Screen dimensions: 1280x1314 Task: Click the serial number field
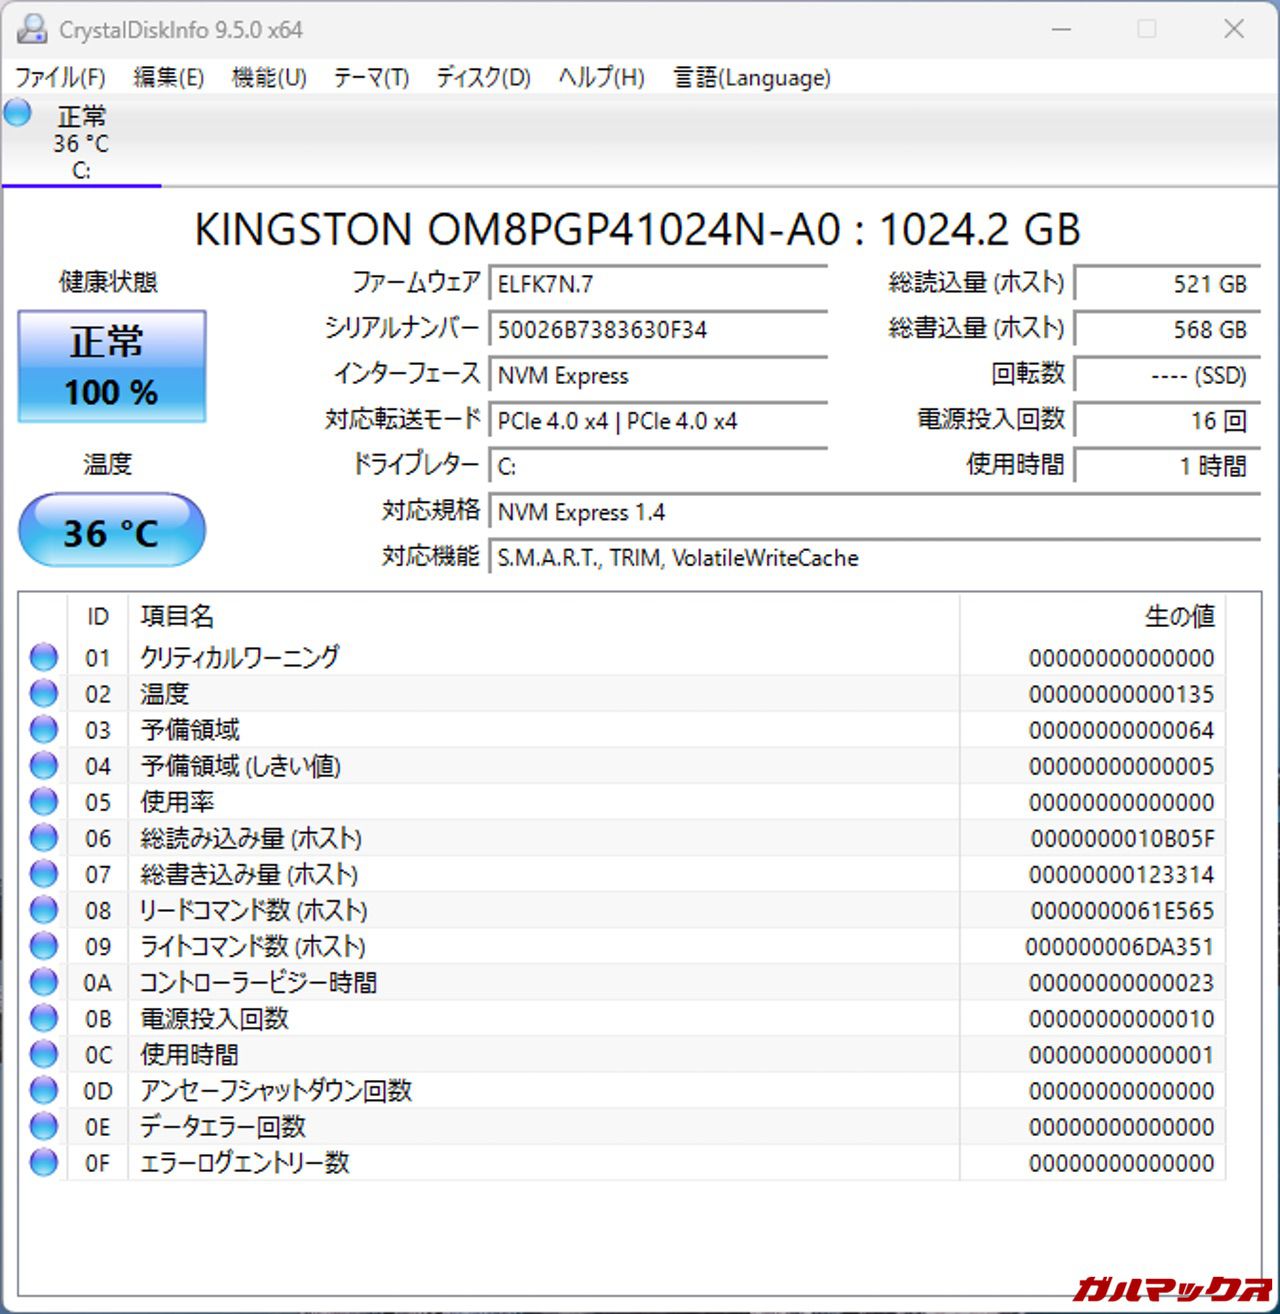[x=658, y=330]
